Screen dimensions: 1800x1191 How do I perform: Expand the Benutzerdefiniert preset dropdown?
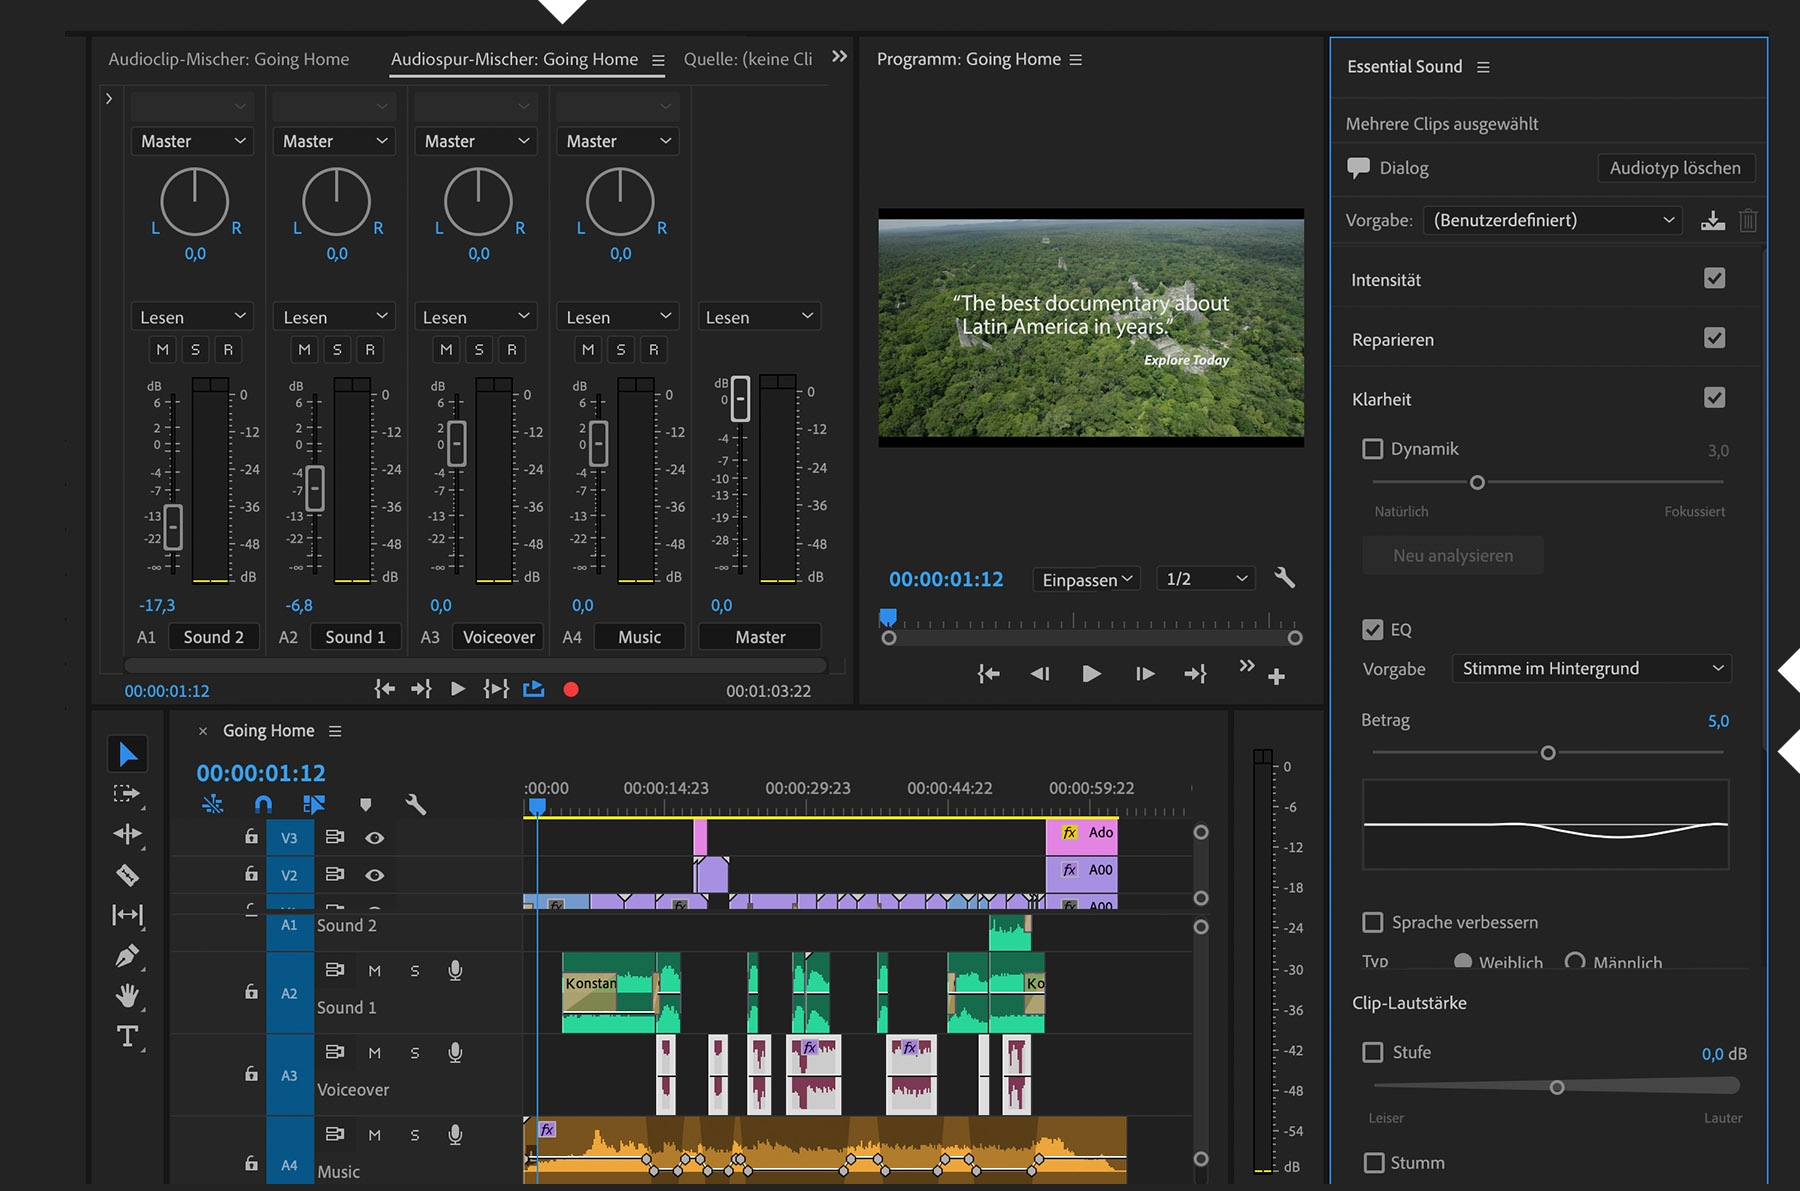tap(1553, 220)
